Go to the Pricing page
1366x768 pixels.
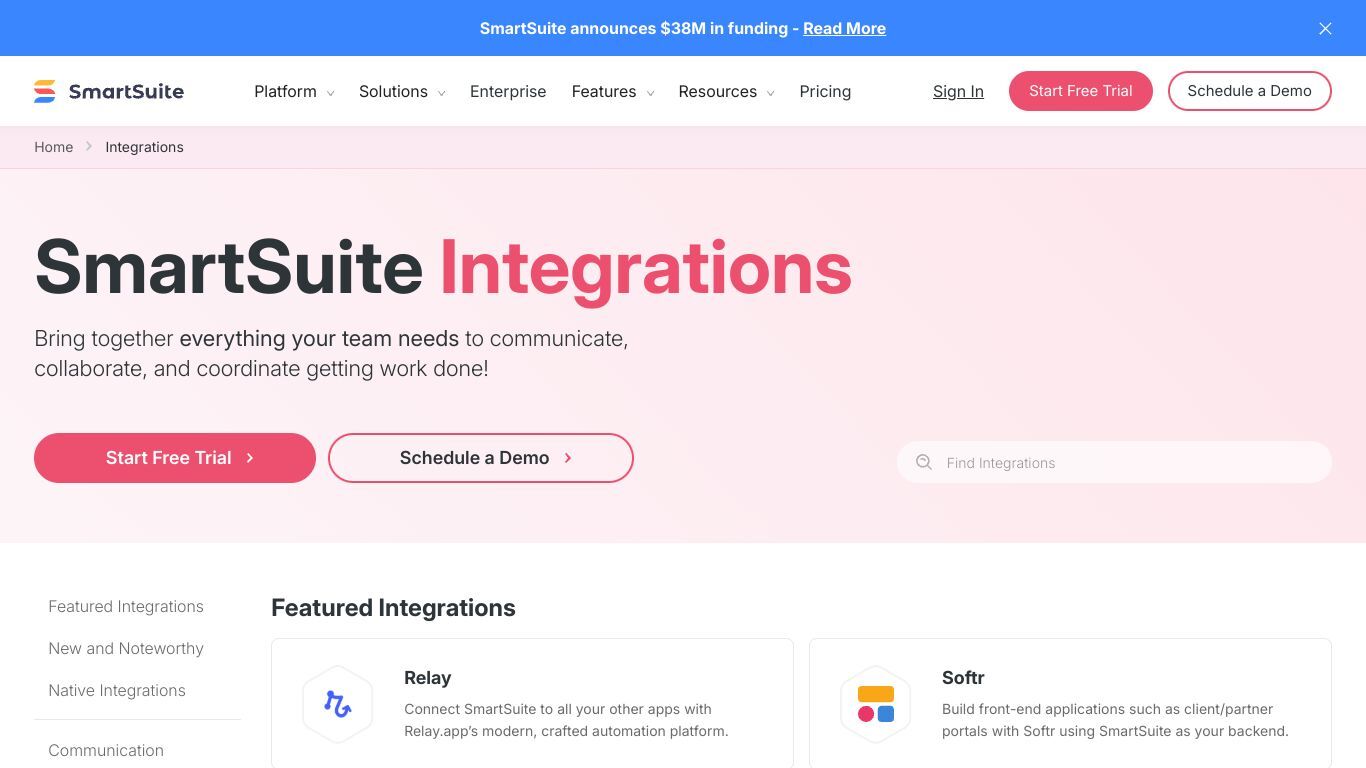[825, 91]
